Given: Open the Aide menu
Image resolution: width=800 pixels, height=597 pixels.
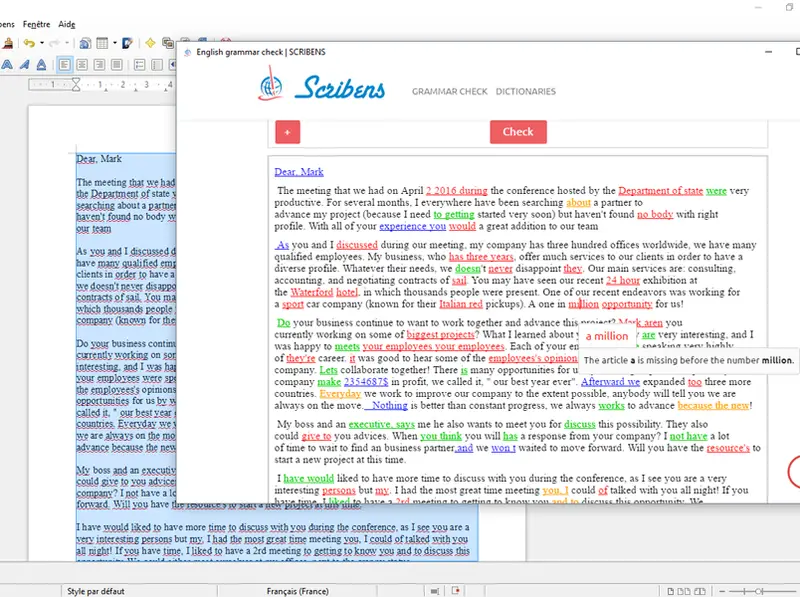Looking at the screenshot, I should click(x=66, y=24).
